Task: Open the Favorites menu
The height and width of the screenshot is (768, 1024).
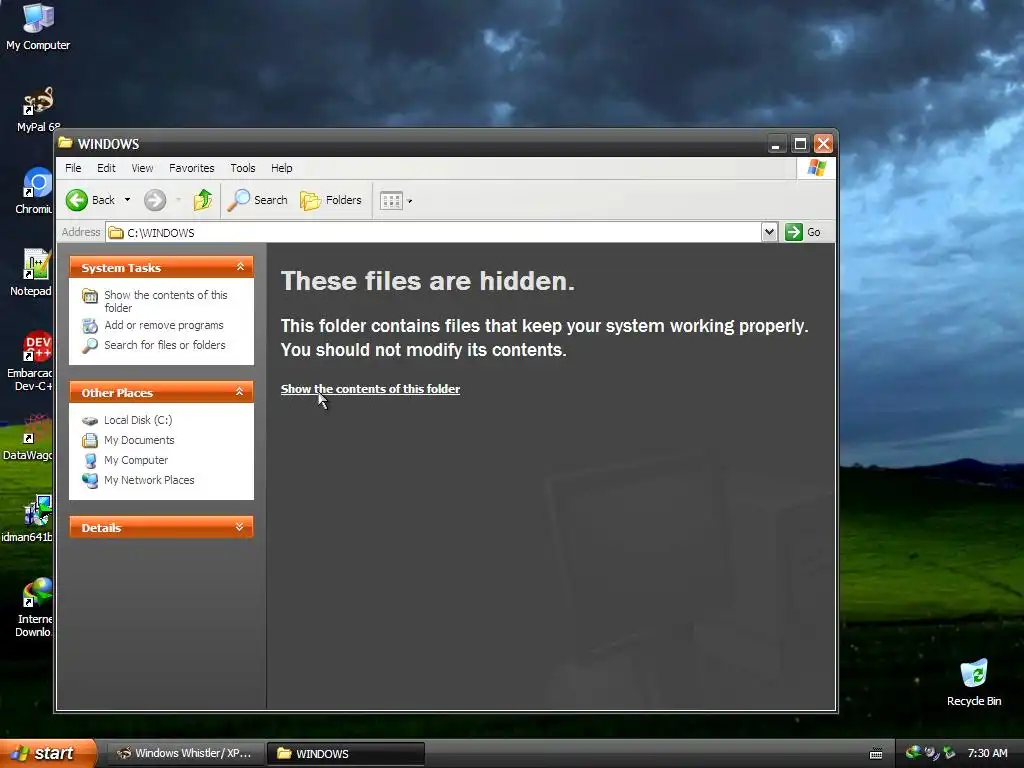Action: [191, 168]
